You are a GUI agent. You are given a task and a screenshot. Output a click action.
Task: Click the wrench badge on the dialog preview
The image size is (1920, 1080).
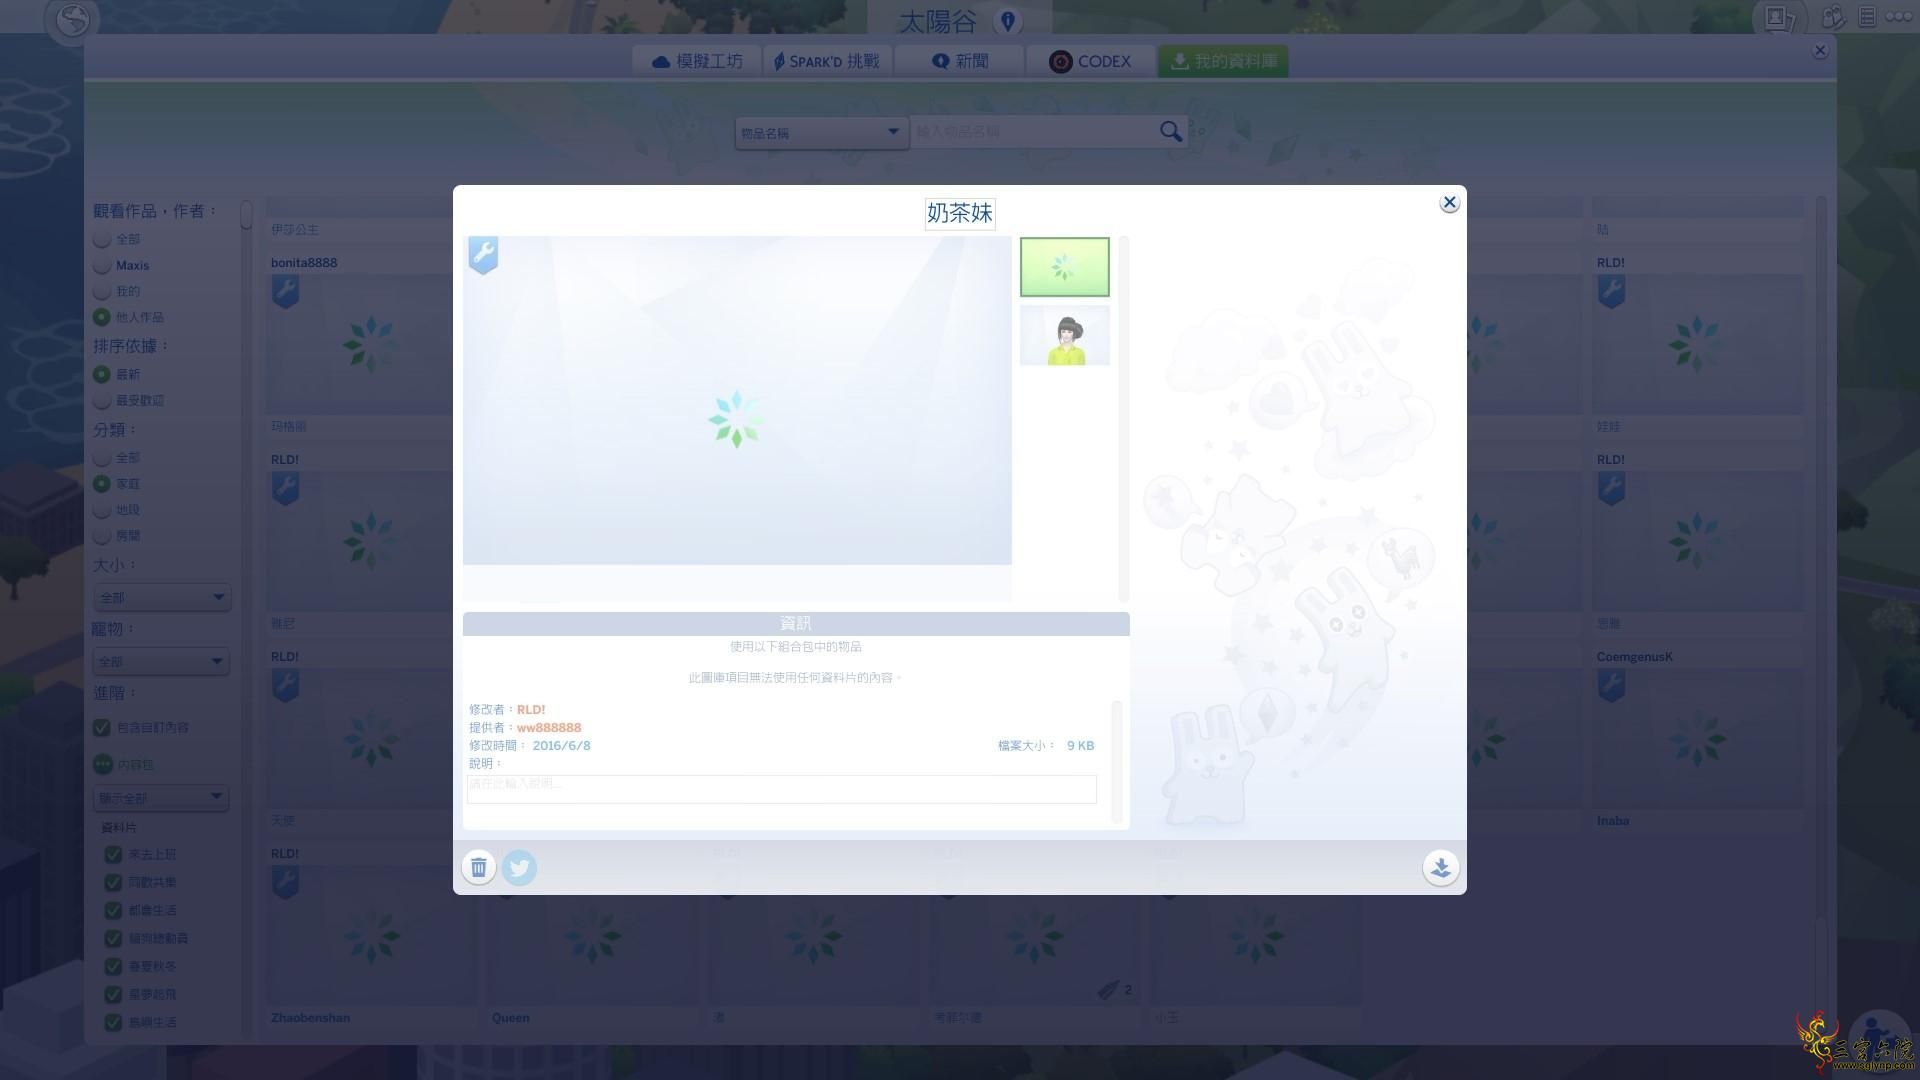pyautogui.click(x=483, y=255)
